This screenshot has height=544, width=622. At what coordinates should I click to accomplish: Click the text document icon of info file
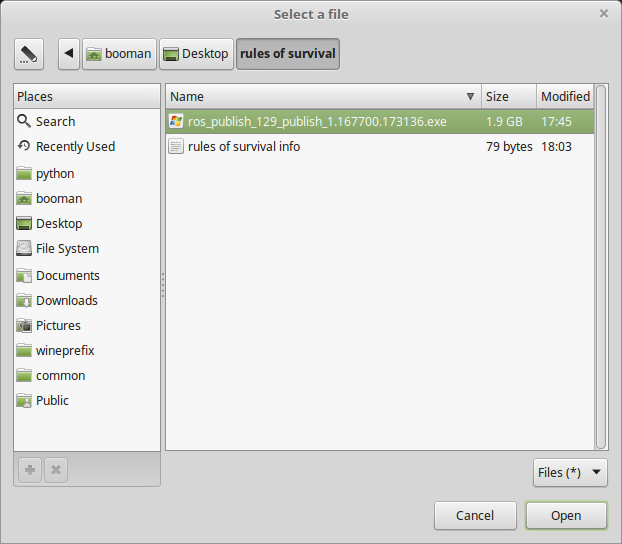pyautogui.click(x=176, y=146)
